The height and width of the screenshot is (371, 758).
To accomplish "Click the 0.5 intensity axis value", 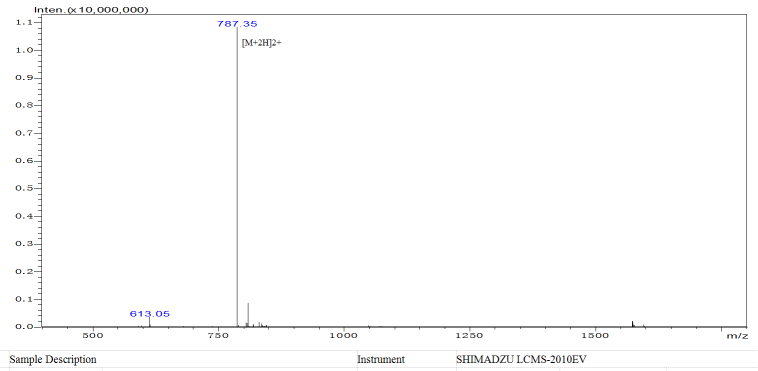I will [23, 188].
